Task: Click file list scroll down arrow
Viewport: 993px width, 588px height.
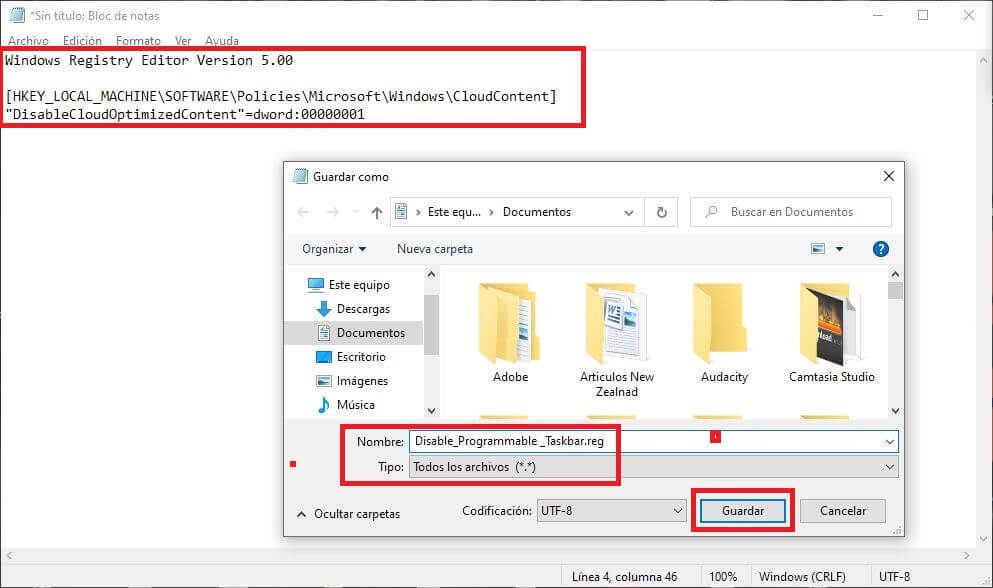Action: (895, 411)
